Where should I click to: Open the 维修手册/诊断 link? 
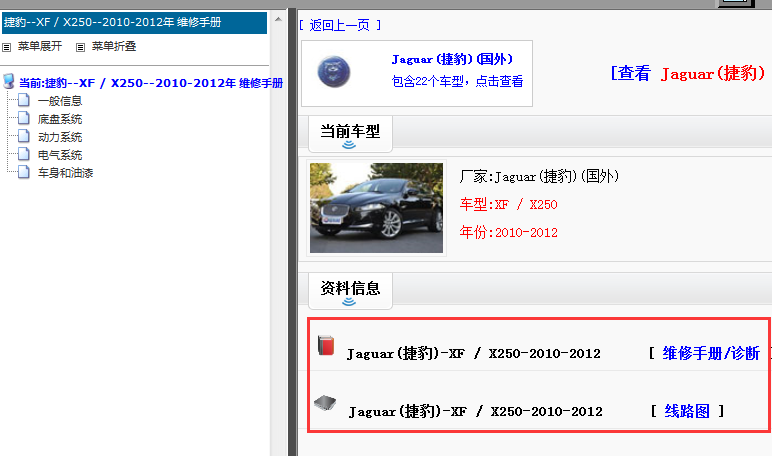[x=711, y=353]
